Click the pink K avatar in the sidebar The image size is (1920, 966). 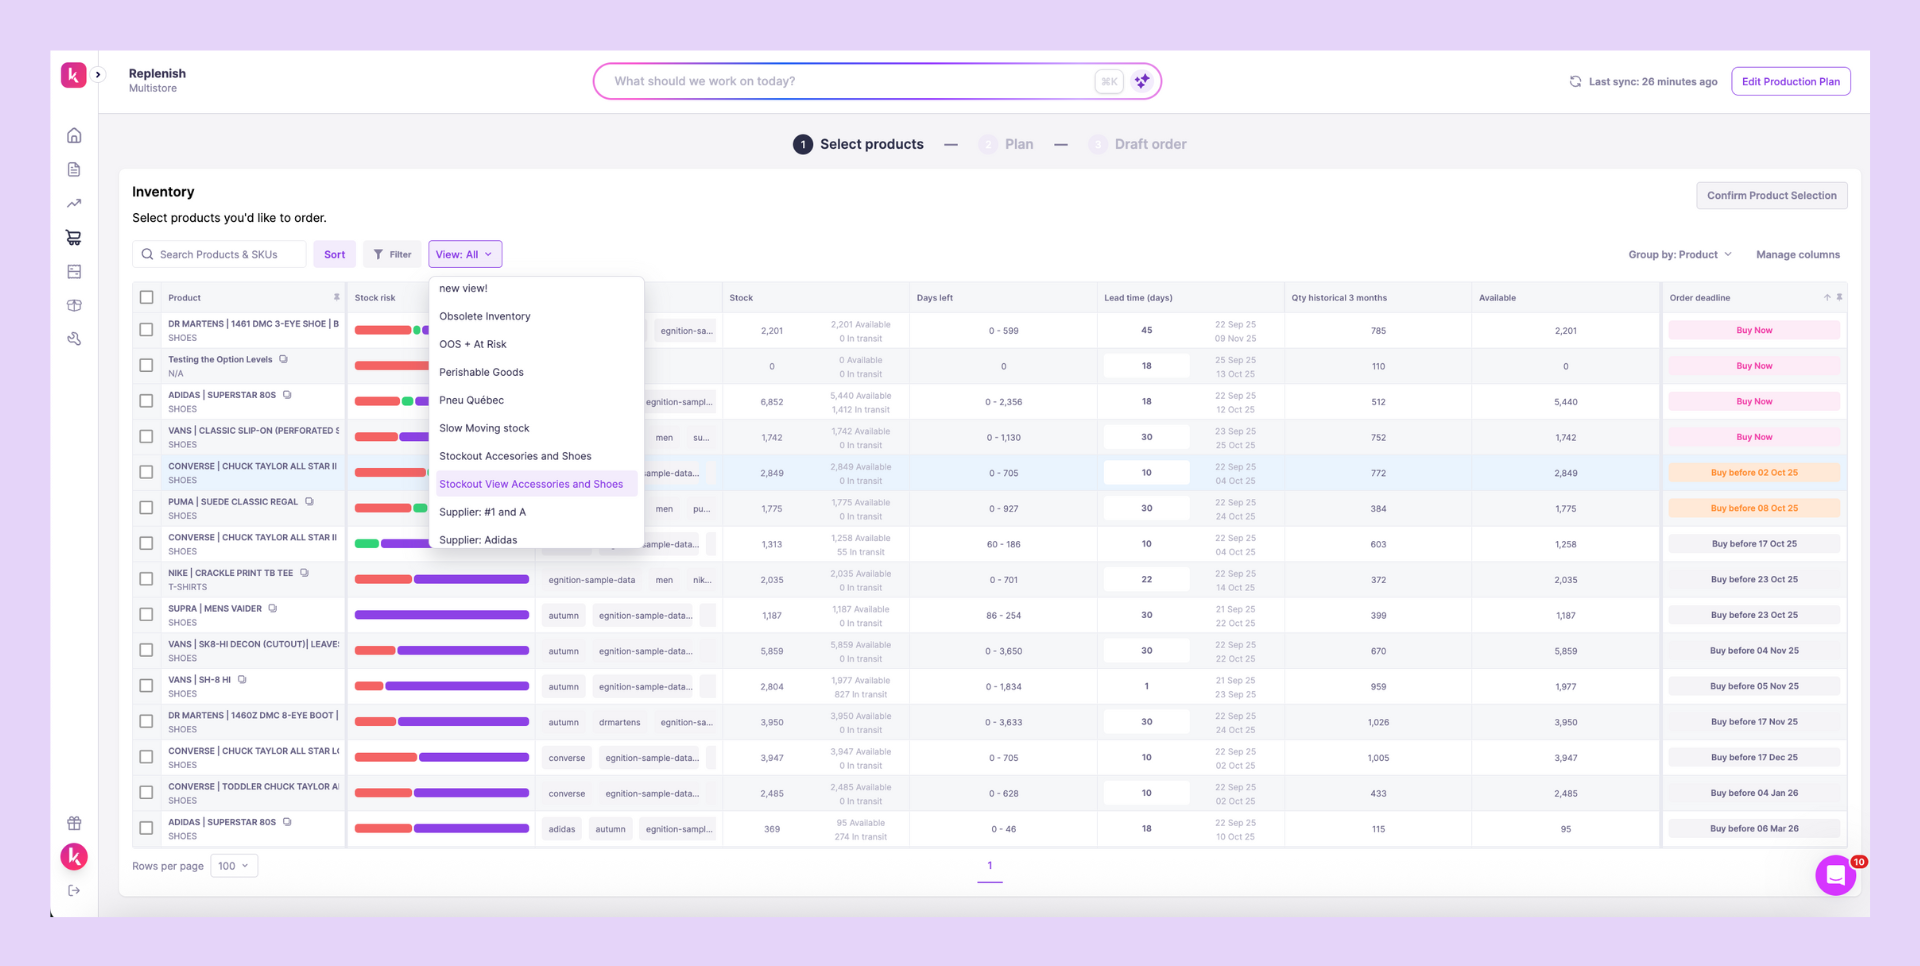coord(74,857)
